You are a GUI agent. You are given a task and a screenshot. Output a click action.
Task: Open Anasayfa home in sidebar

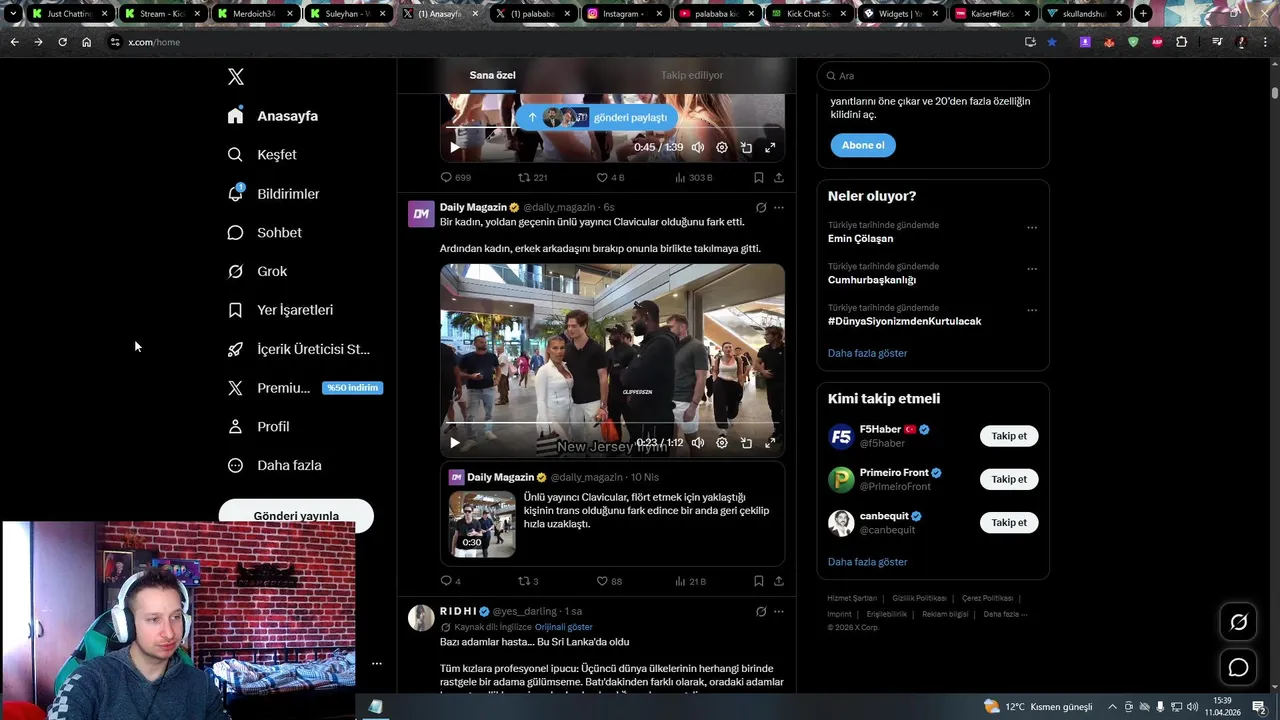[273, 116]
